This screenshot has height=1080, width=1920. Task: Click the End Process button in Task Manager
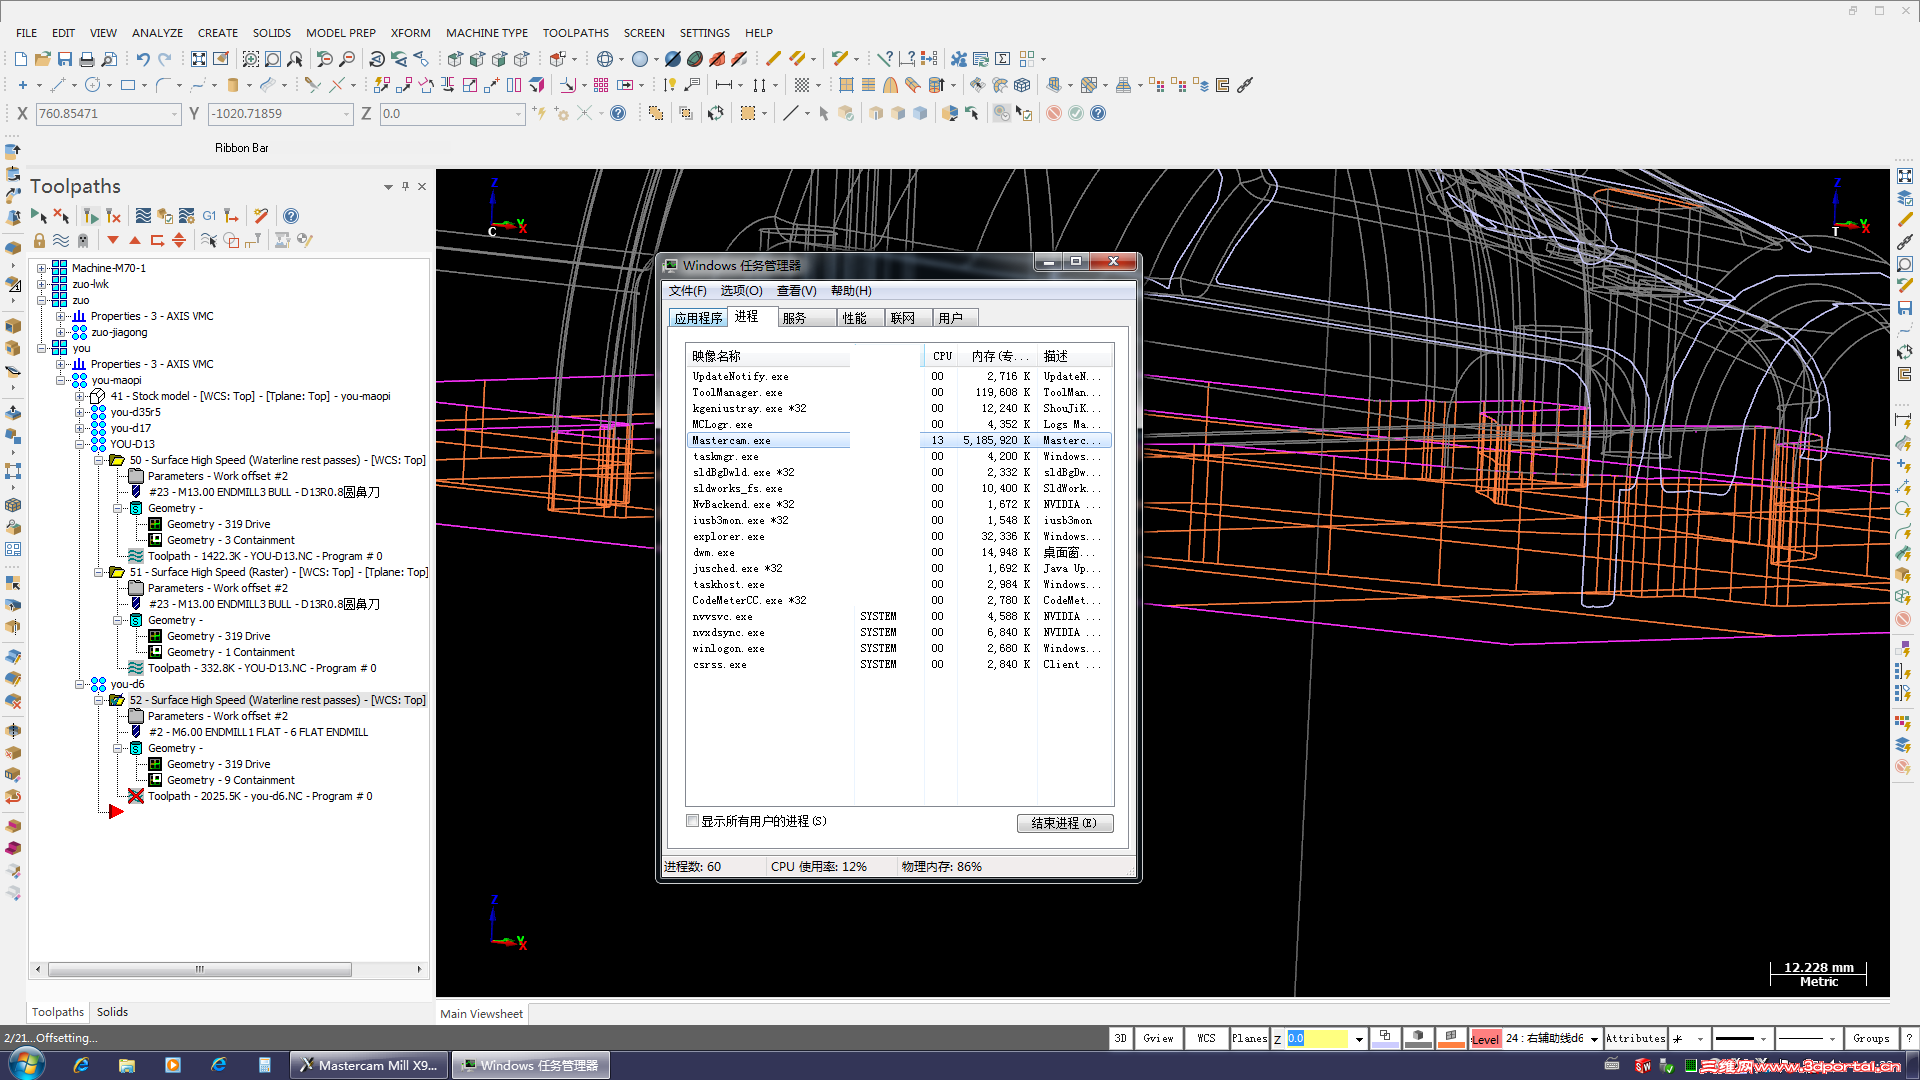(1064, 823)
